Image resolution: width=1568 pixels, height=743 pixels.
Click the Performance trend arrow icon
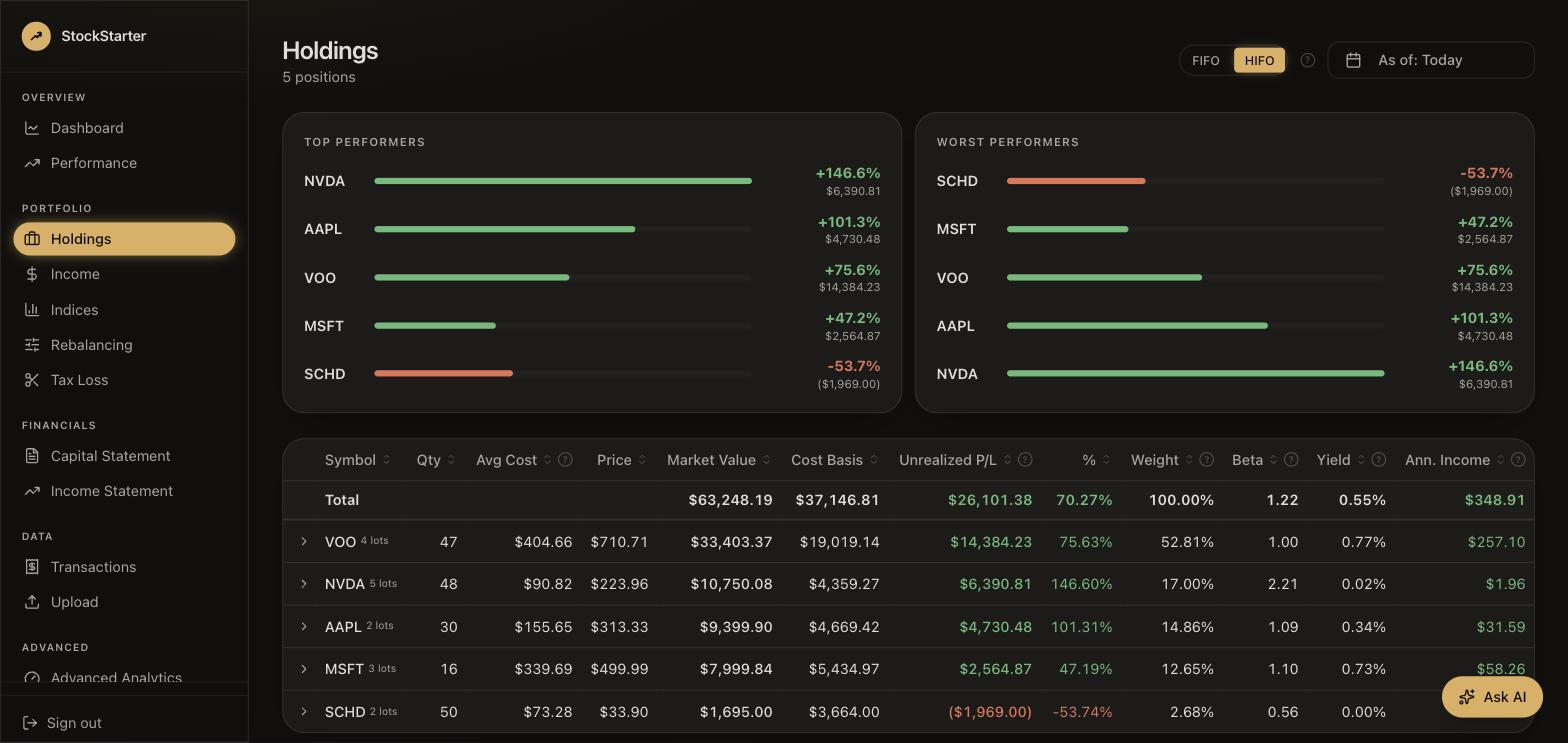pos(32,163)
